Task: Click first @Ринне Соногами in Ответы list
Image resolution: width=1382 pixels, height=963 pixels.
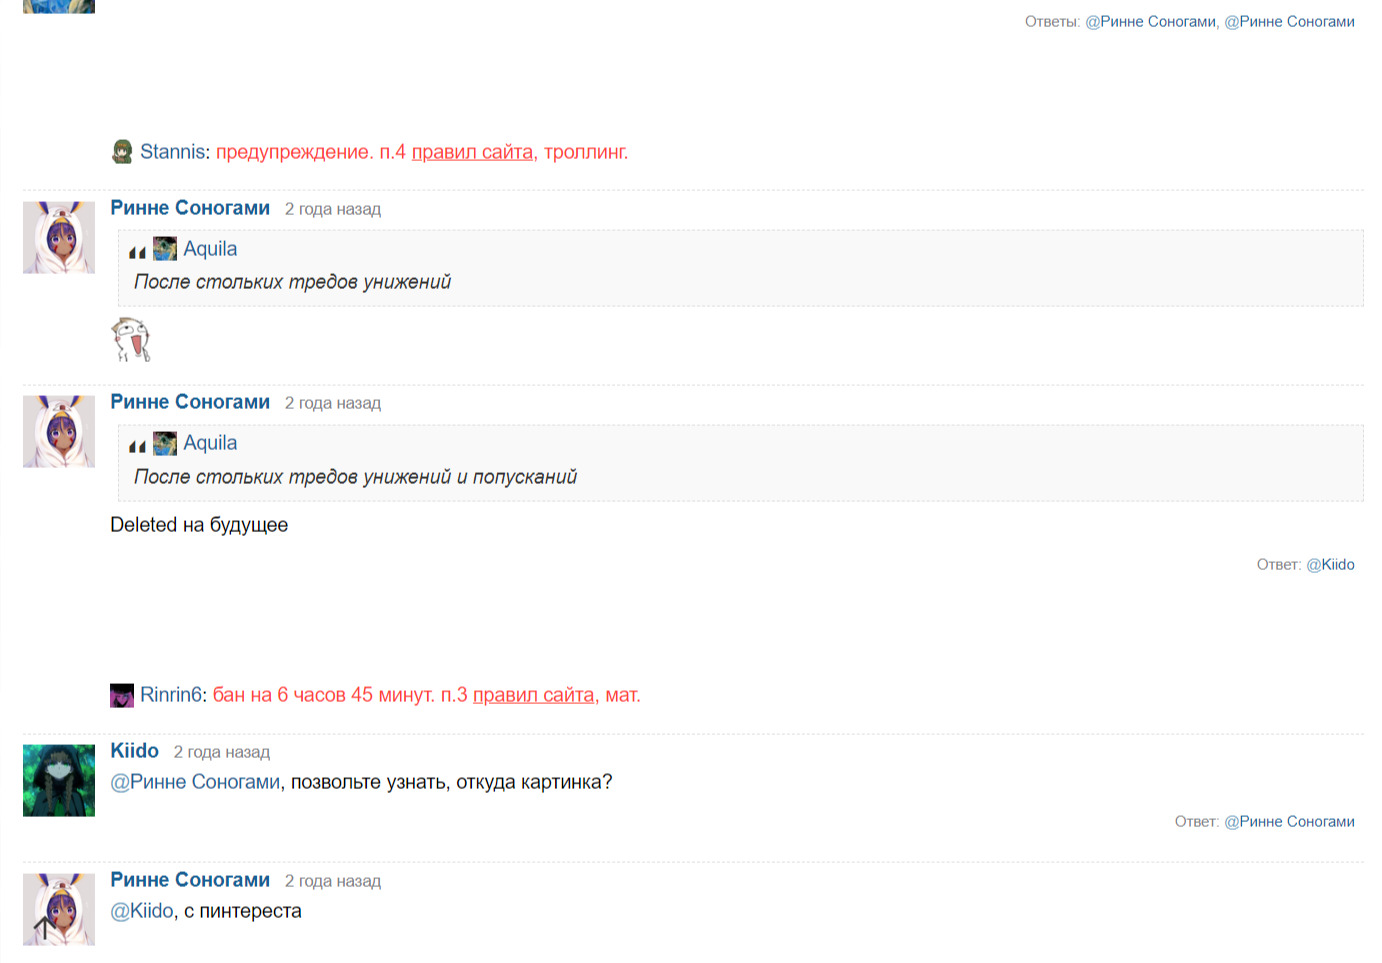Action: tap(1151, 22)
